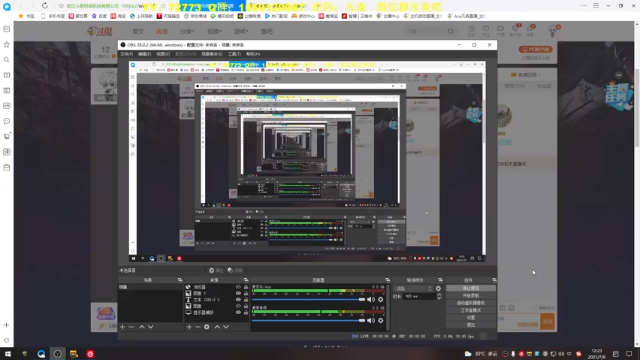640x360 pixels.
Task: Open the 文件(F) menu in OBS
Action: [127, 54]
